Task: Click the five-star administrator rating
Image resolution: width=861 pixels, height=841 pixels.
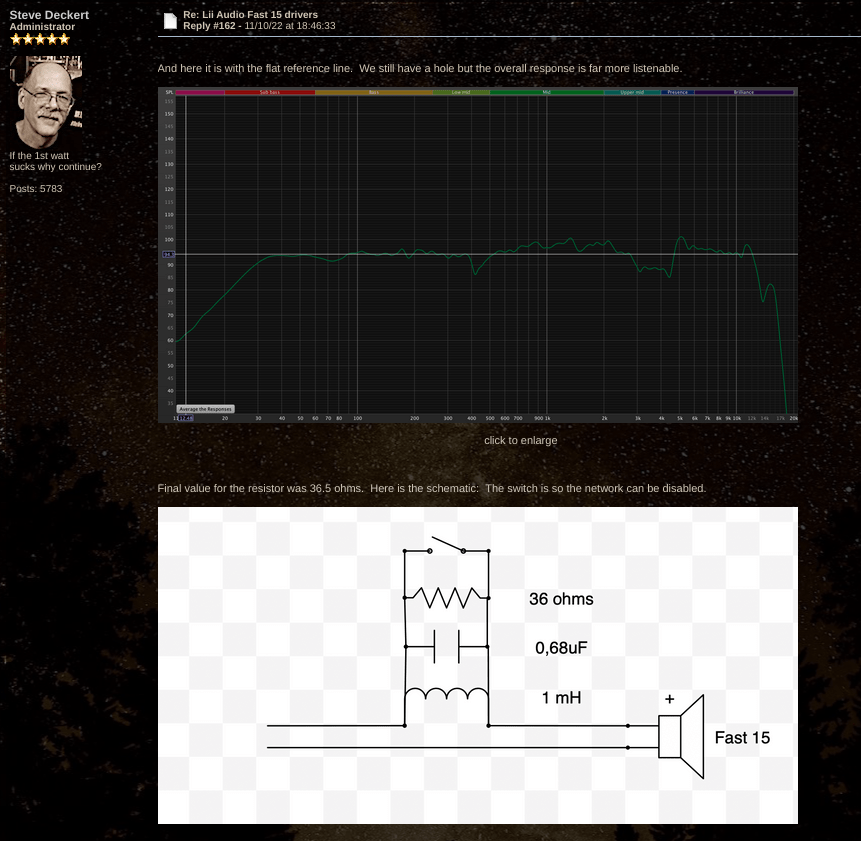Action: pyautogui.click(x=40, y=39)
